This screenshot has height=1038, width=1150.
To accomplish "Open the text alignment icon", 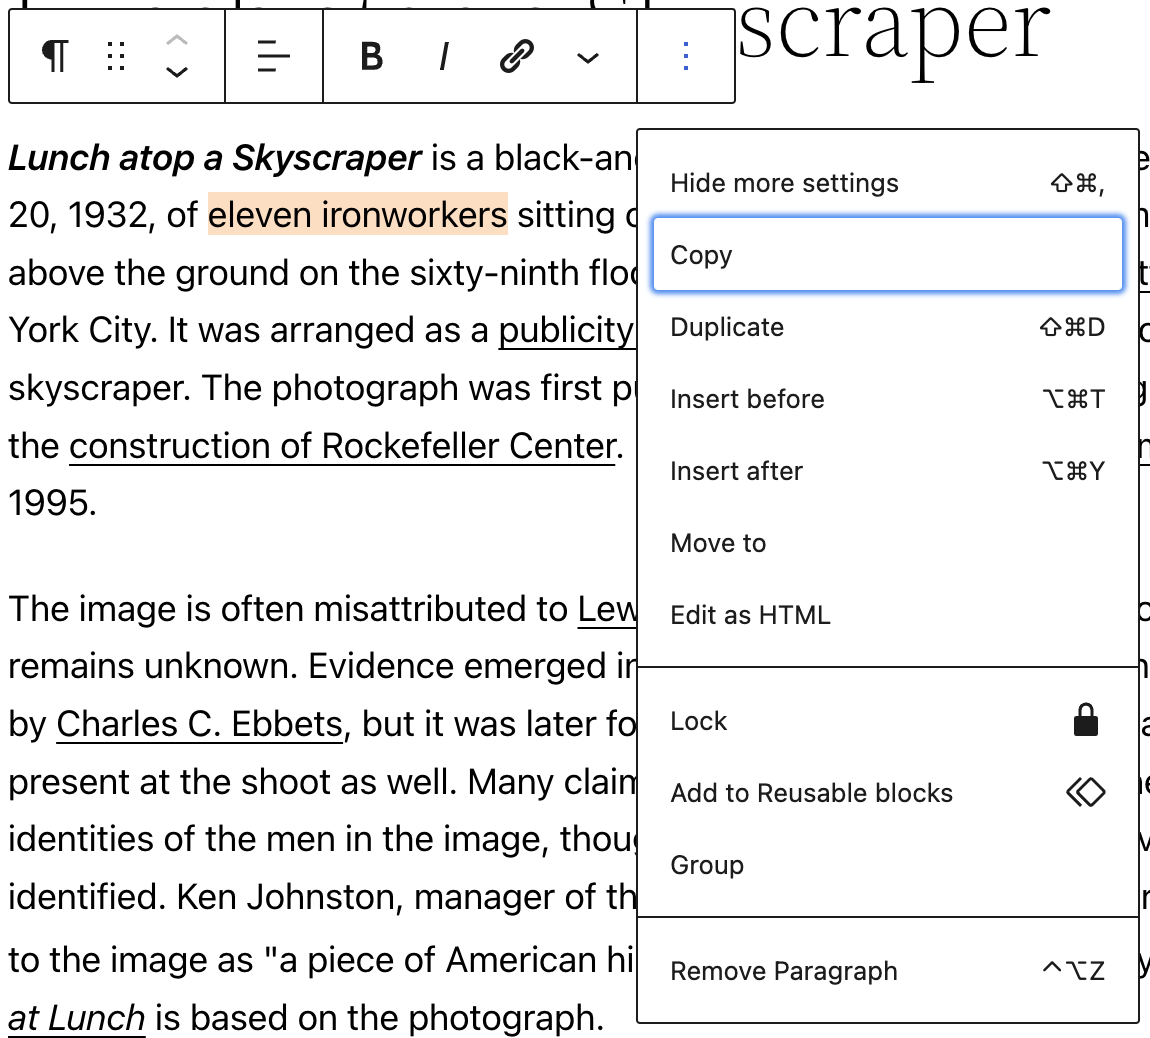I will (272, 57).
